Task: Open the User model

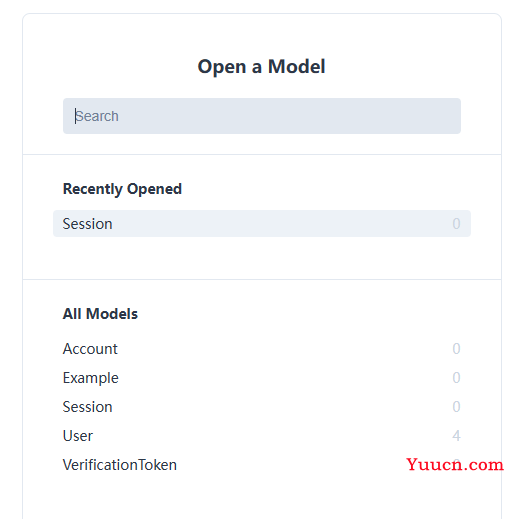Action: point(262,436)
